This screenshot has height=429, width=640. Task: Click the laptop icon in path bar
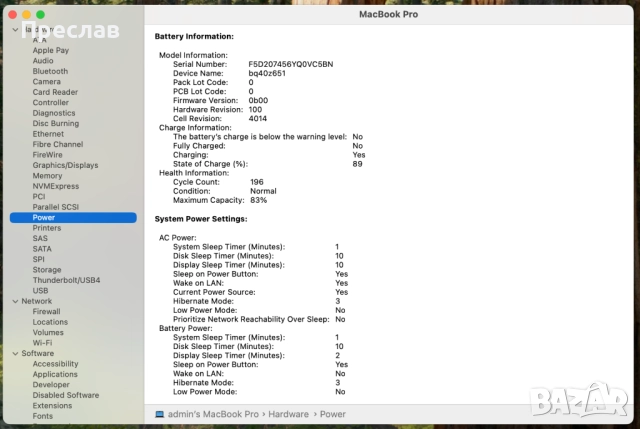(x=160, y=414)
